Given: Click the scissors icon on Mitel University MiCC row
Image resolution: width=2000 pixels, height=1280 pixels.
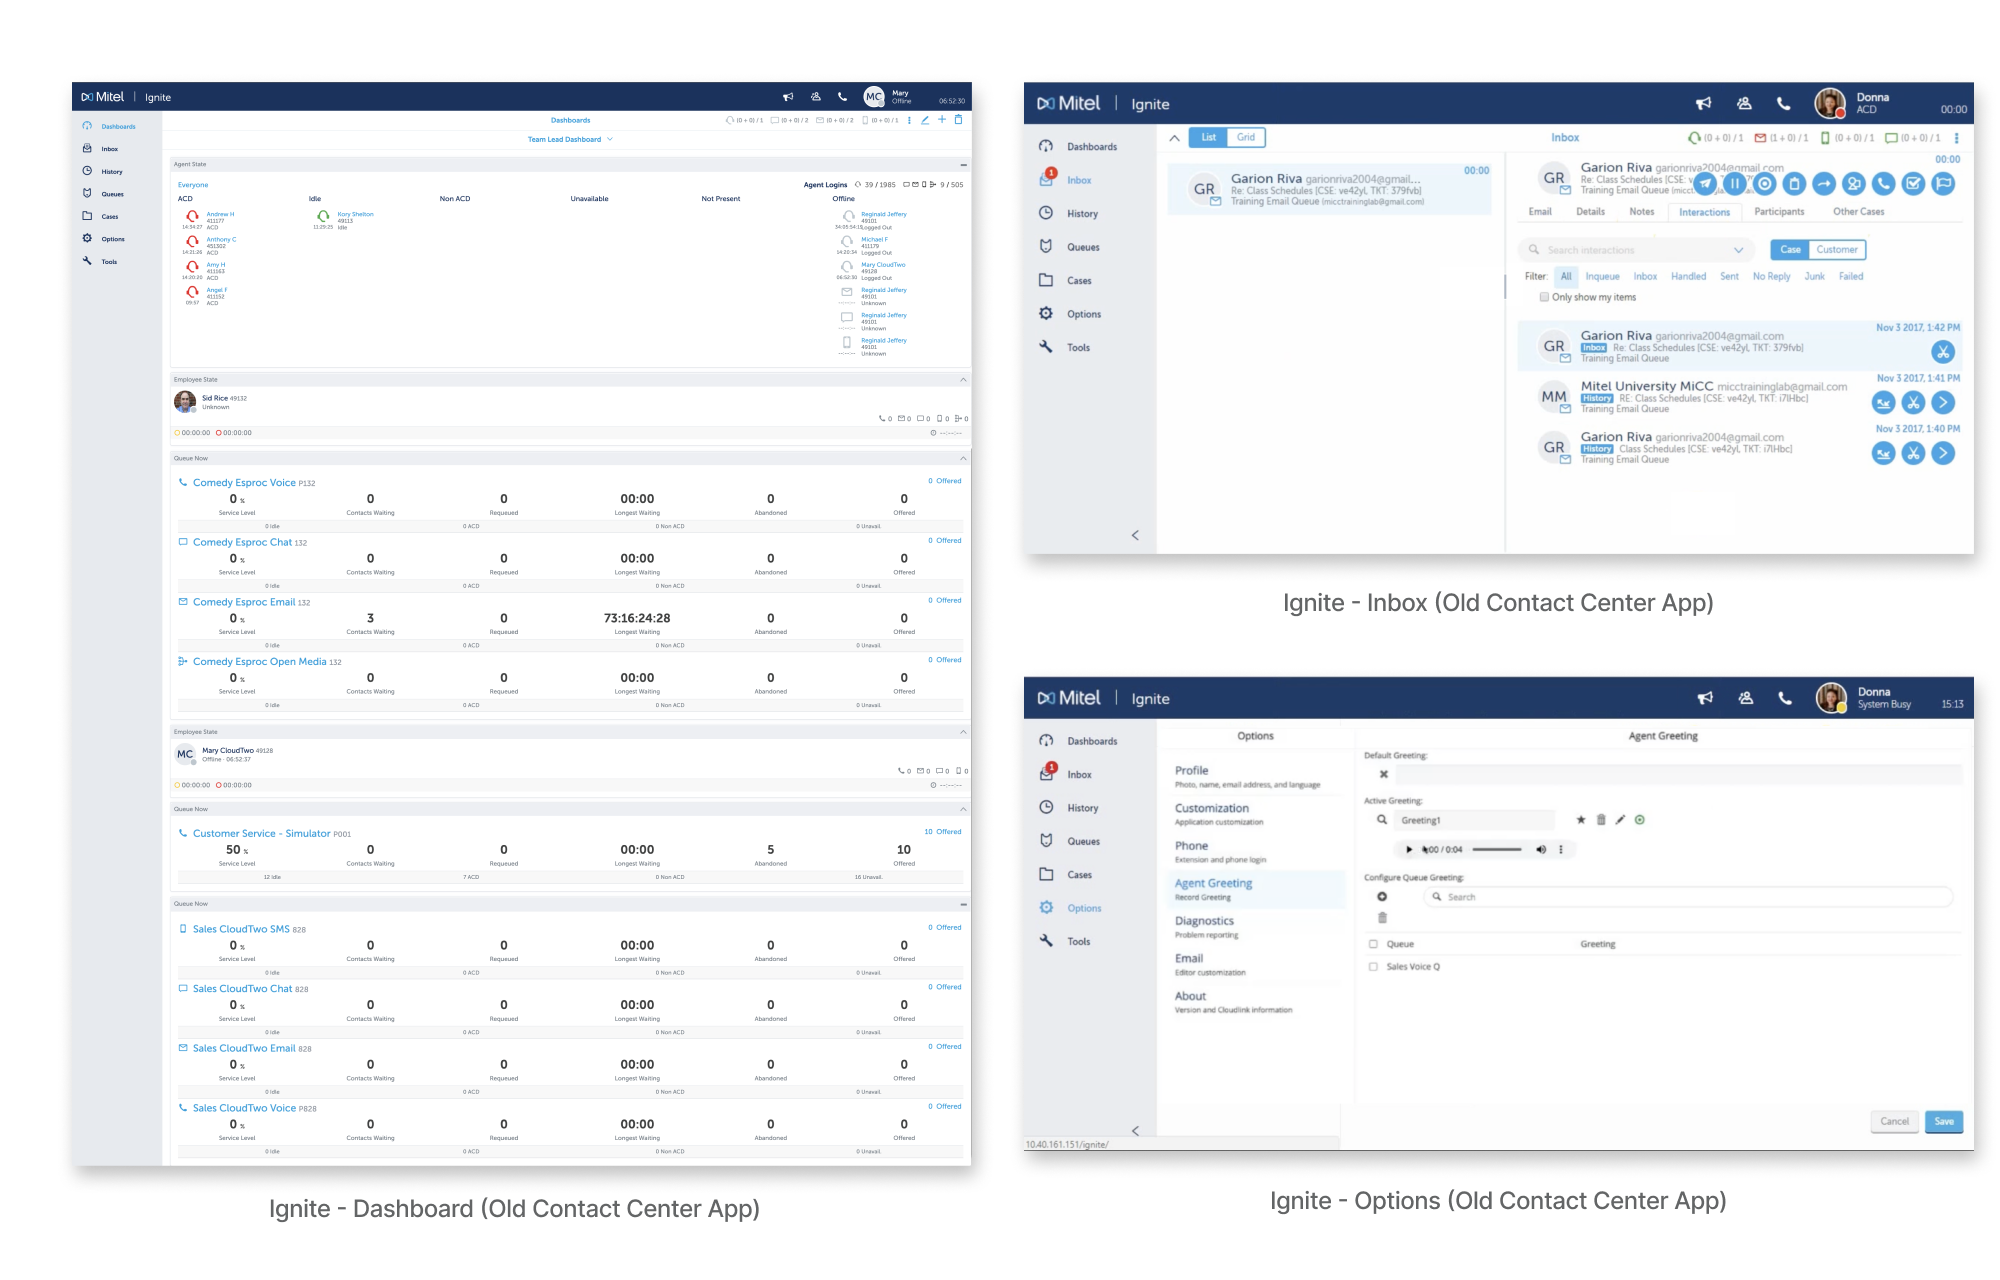Looking at the screenshot, I should 1913,403.
